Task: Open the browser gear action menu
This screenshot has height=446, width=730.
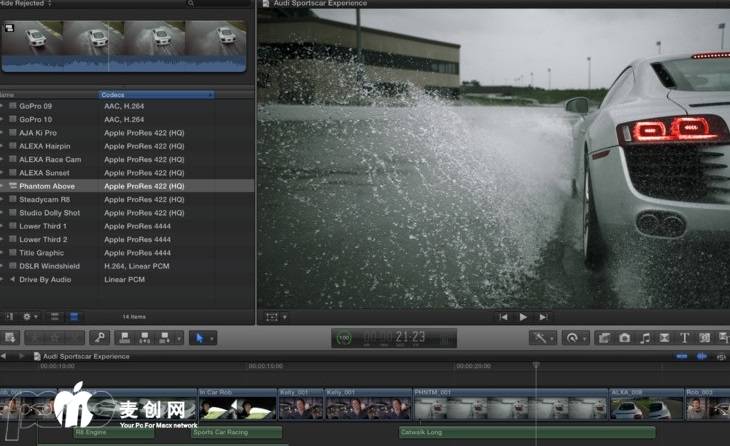Action: coord(29,316)
